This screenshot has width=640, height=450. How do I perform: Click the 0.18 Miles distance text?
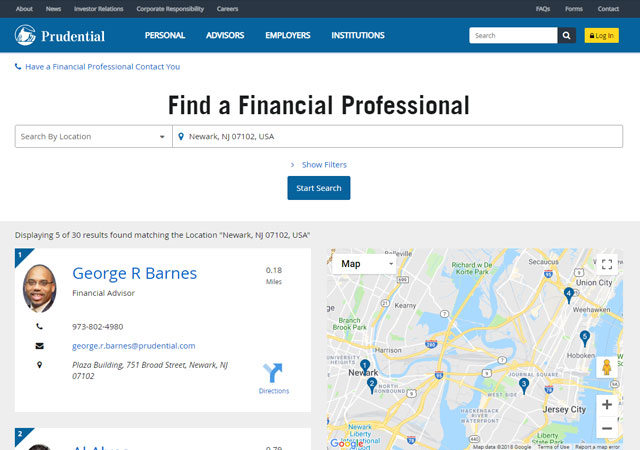click(x=274, y=276)
